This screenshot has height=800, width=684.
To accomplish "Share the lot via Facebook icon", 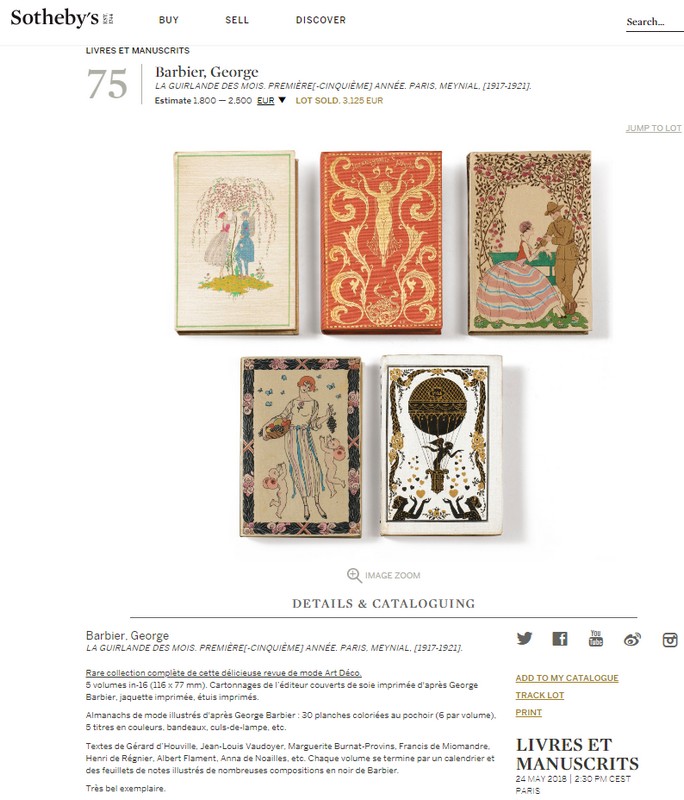I will (560, 638).
